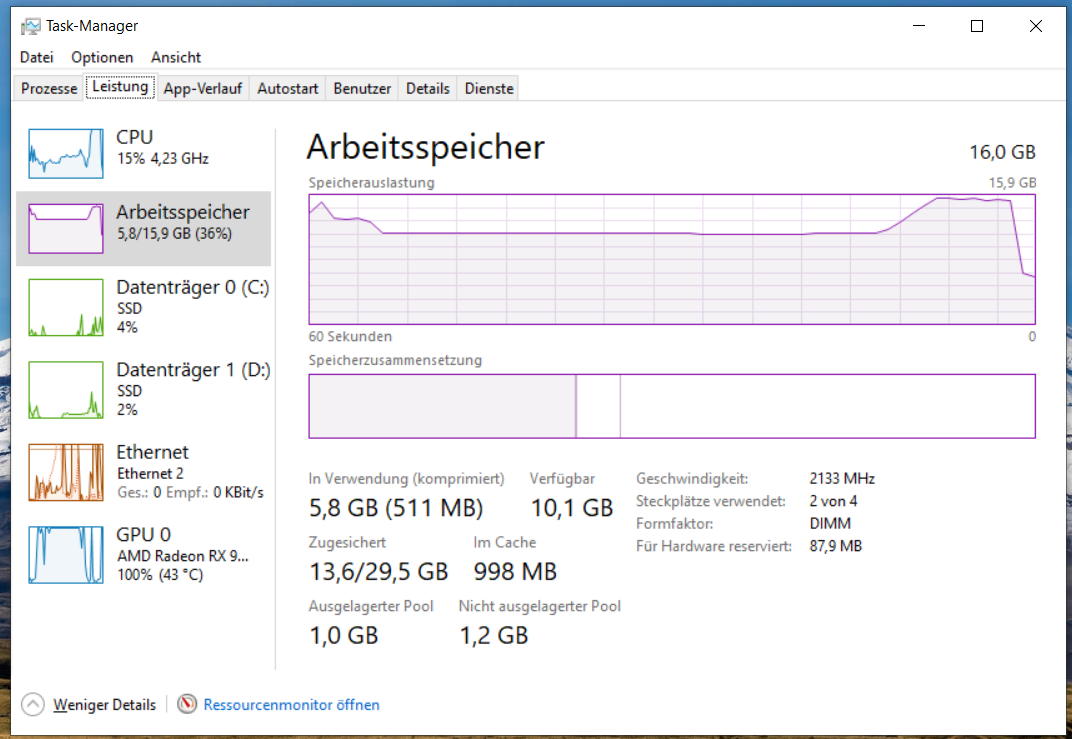Open the Ethernet network graph icon
This screenshot has width=1072, height=739.
tap(66, 472)
